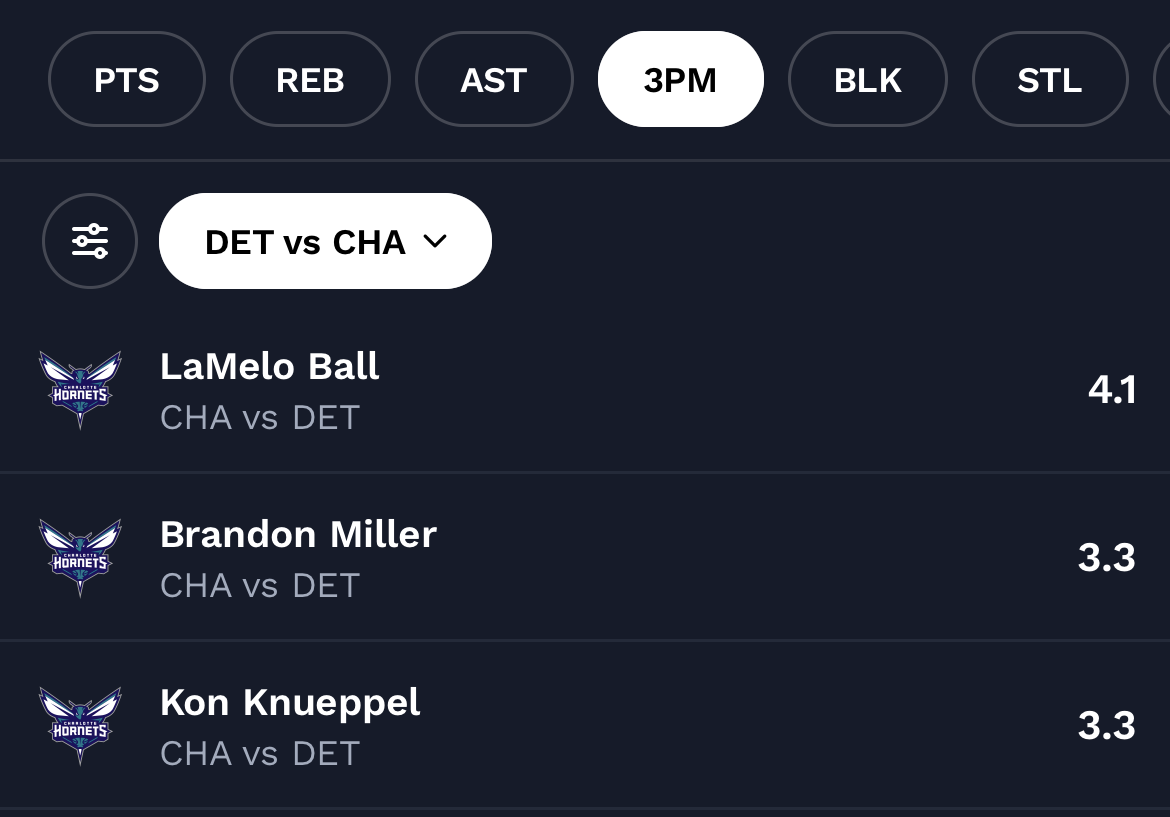The height and width of the screenshot is (817, 1170).
Task: Select the AST stat tab
Action: (x=494, y=80)
